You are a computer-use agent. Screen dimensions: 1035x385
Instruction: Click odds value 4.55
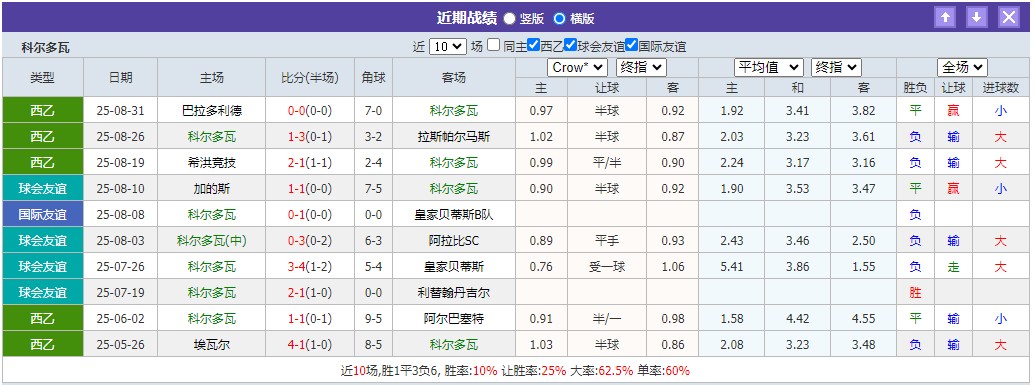863,318
